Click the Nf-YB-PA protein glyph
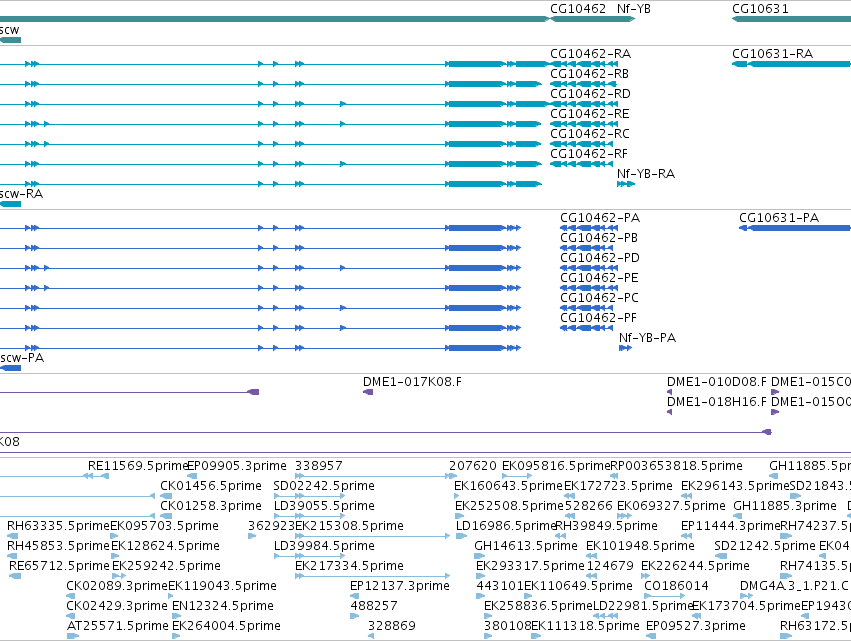This screenshot has width=851, height=641. (625, 348)
